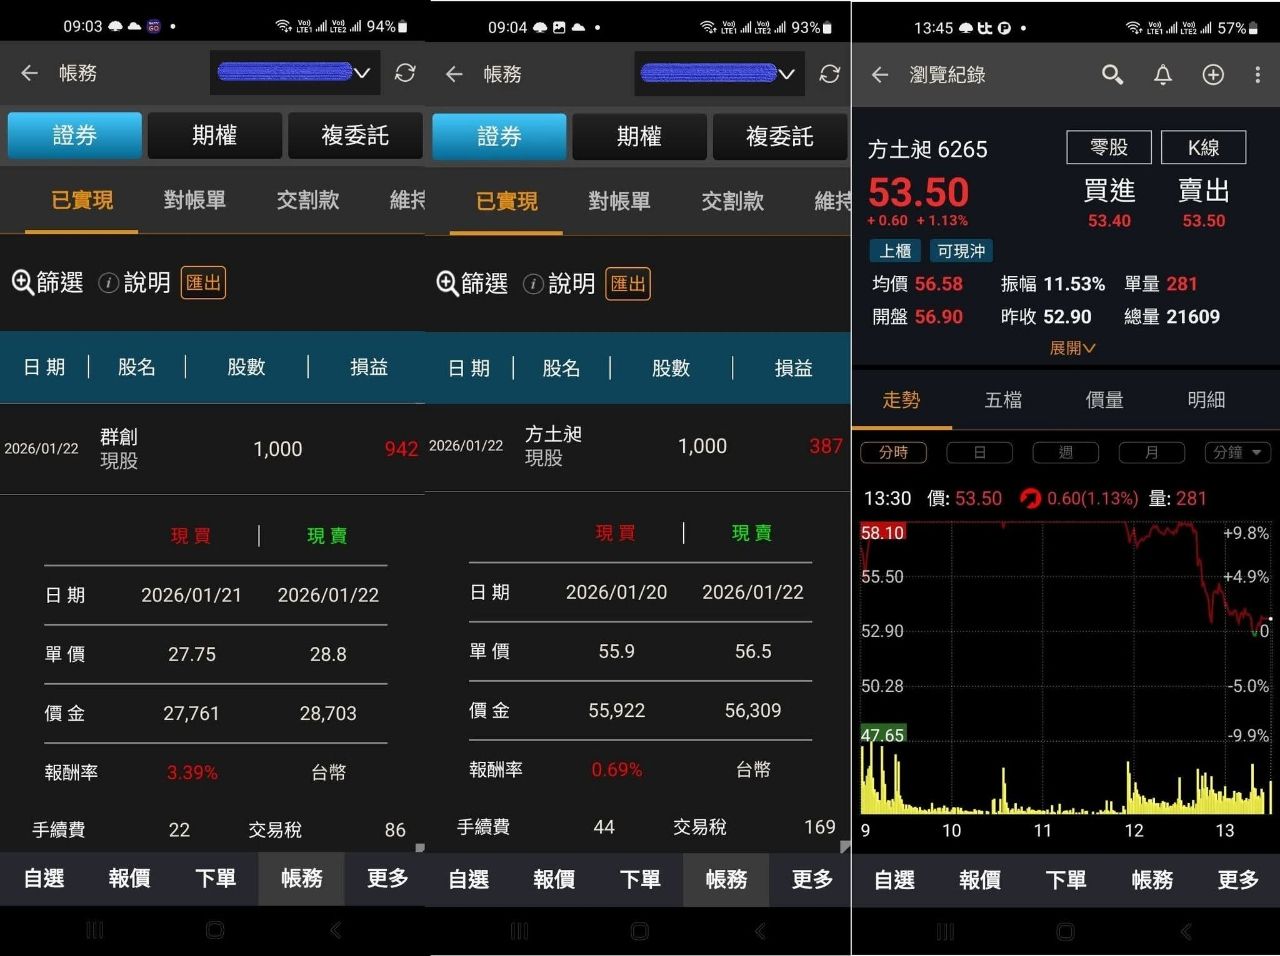Refresh the 群創 account statement
This screenshot has height=956, width=1280.
click(405, 73)
